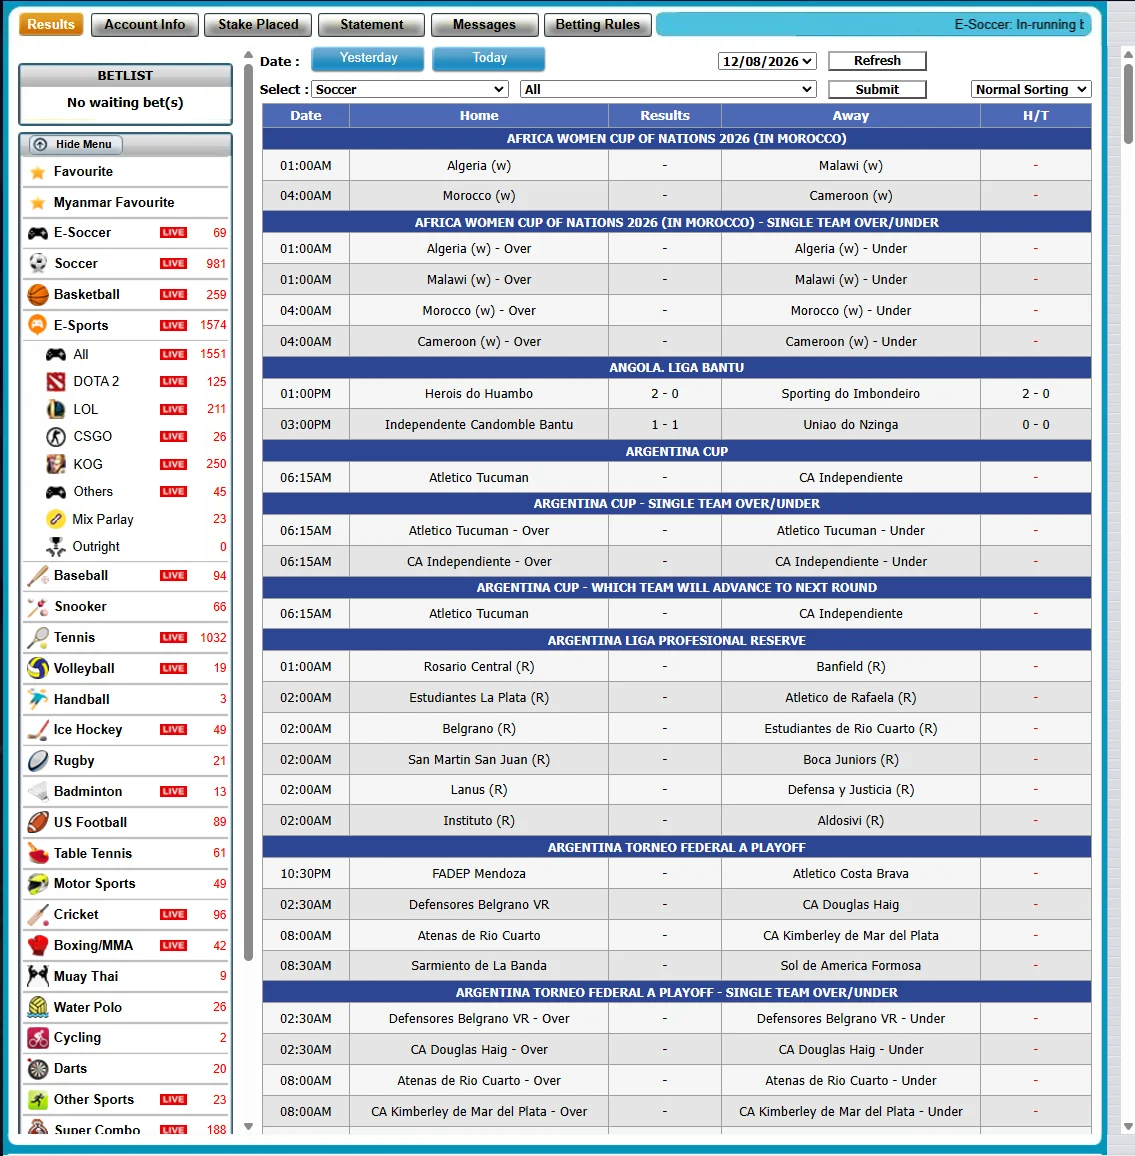The height and width of the screenshot is (1156, 1135).
Task: Click the E-Sports category icon
Action: pos(37,325)
